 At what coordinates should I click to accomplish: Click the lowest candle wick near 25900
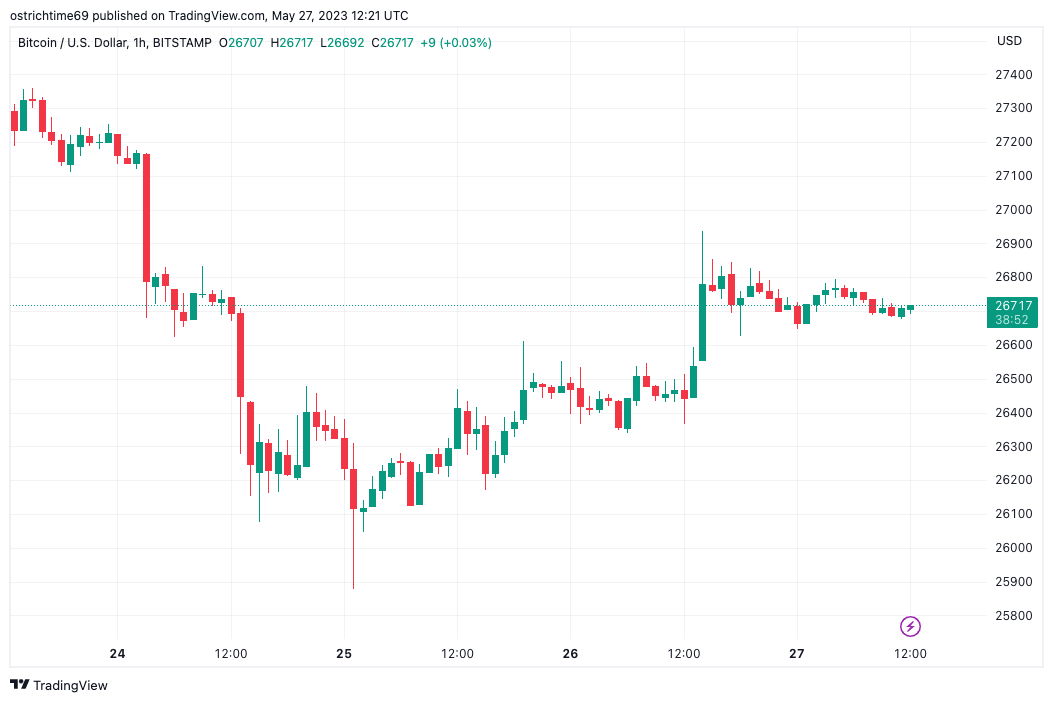[x=353, y=549]
